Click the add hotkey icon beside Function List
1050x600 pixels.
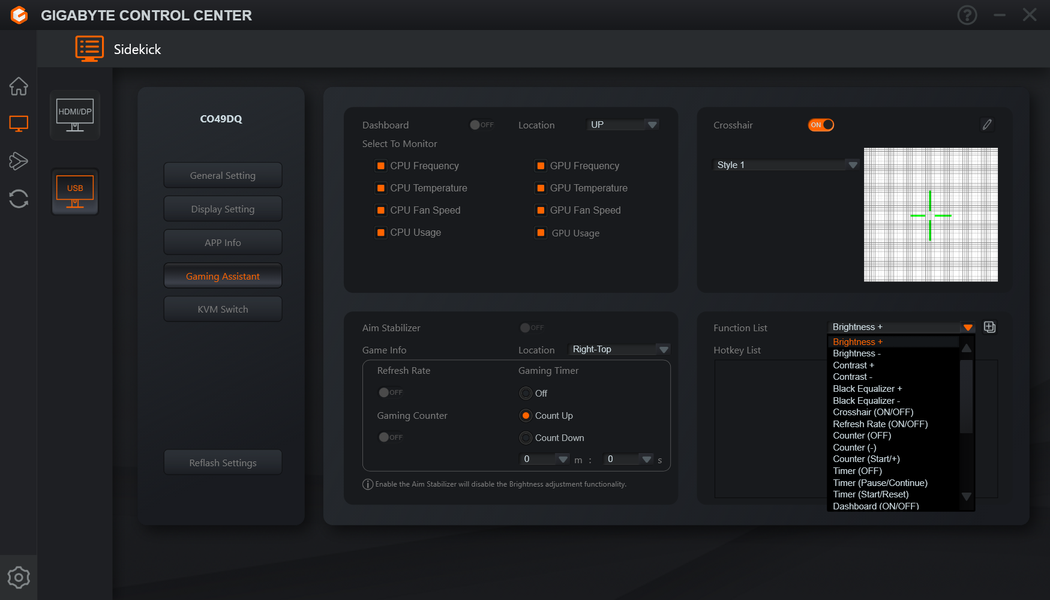990,327
